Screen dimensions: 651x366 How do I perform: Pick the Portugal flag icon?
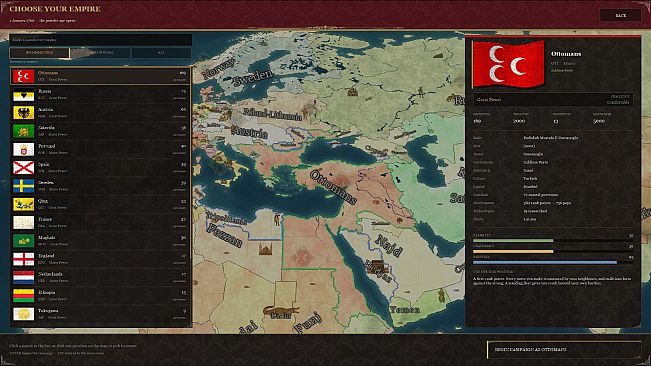click(x=23, y=149)
